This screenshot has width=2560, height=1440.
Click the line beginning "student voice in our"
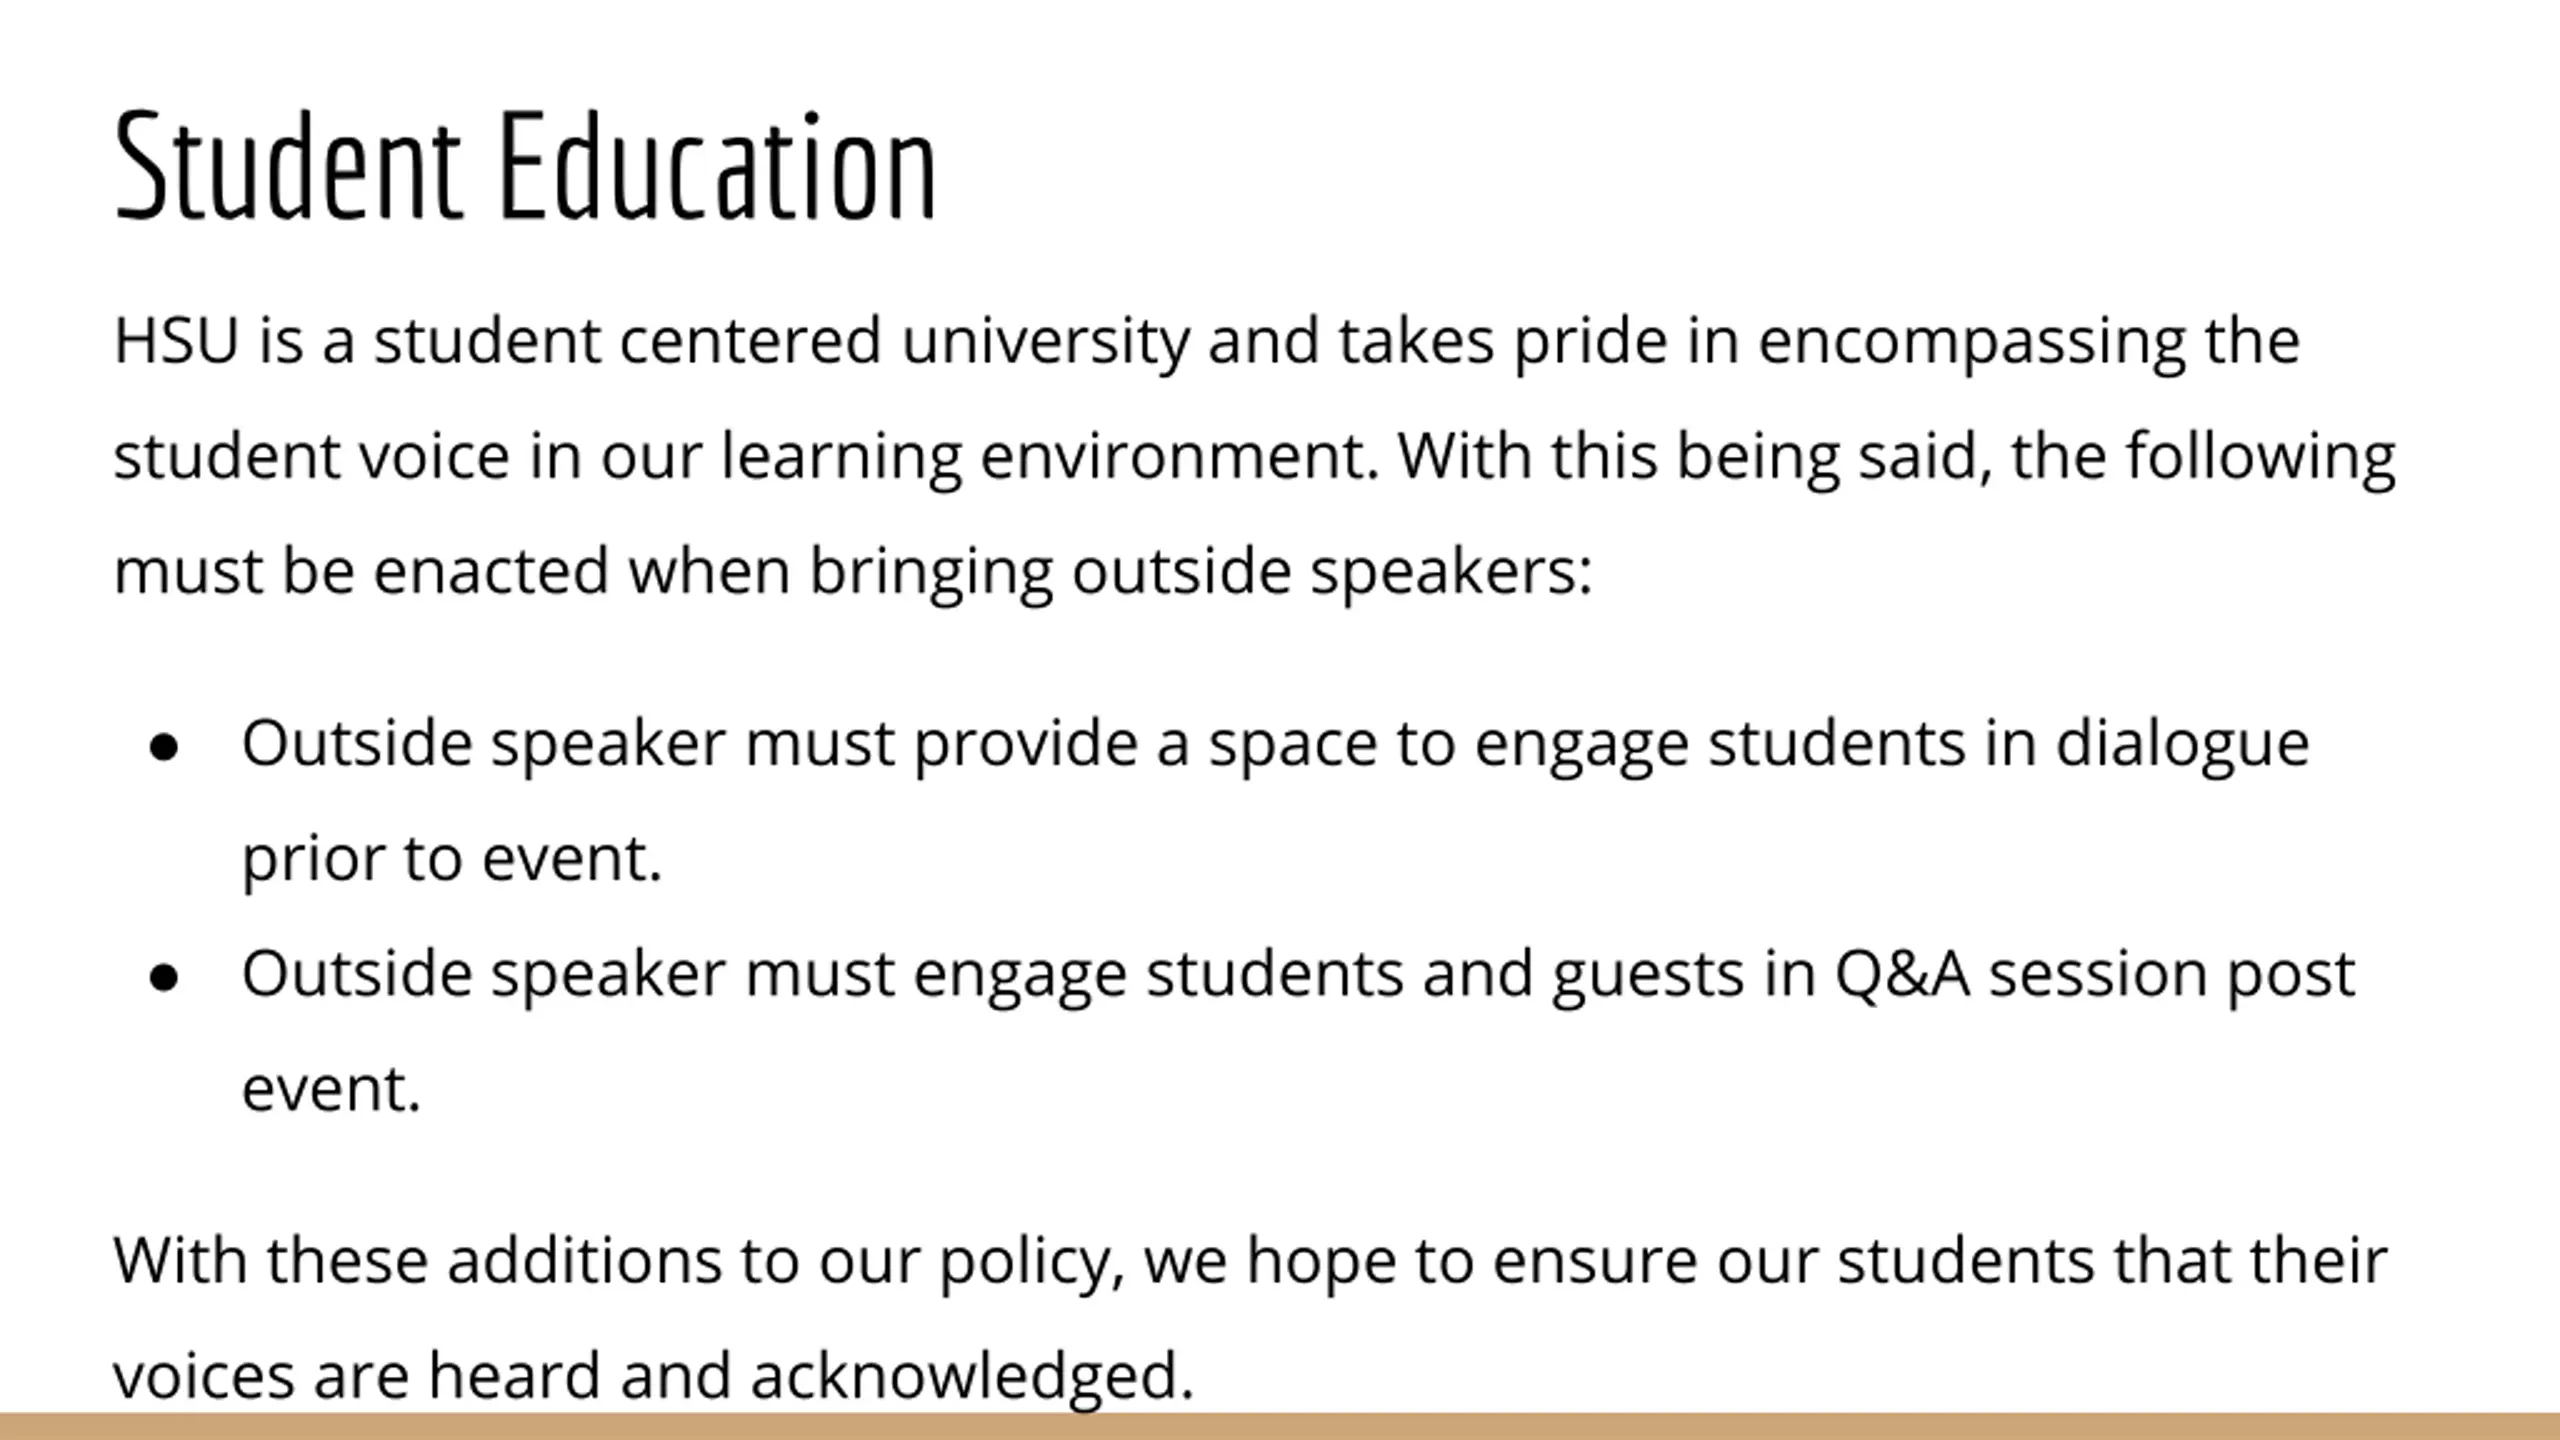click(x=1254, y=457)
